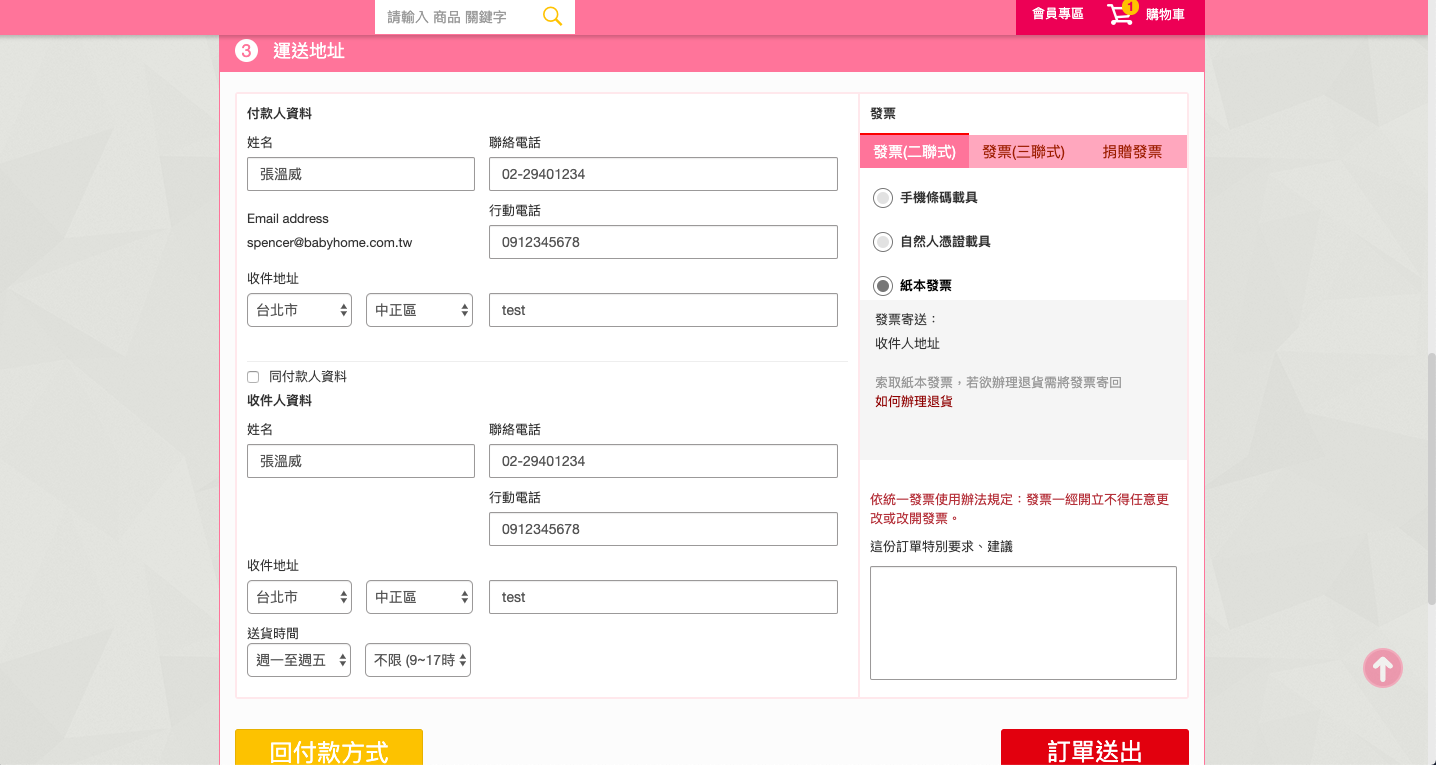Open recipient district dropdown under 收件人資料
This screenshot has width=1436, height=765.
[x=419, y=597]
